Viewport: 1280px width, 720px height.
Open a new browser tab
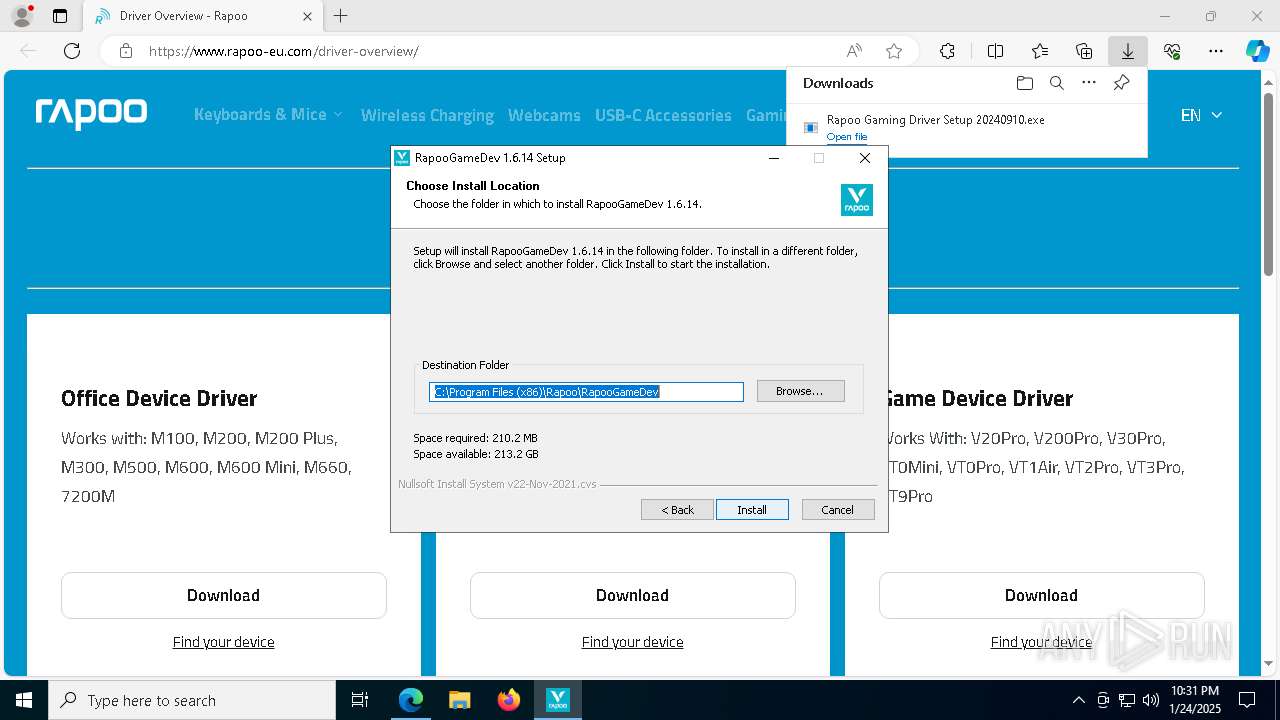point(340,16)
